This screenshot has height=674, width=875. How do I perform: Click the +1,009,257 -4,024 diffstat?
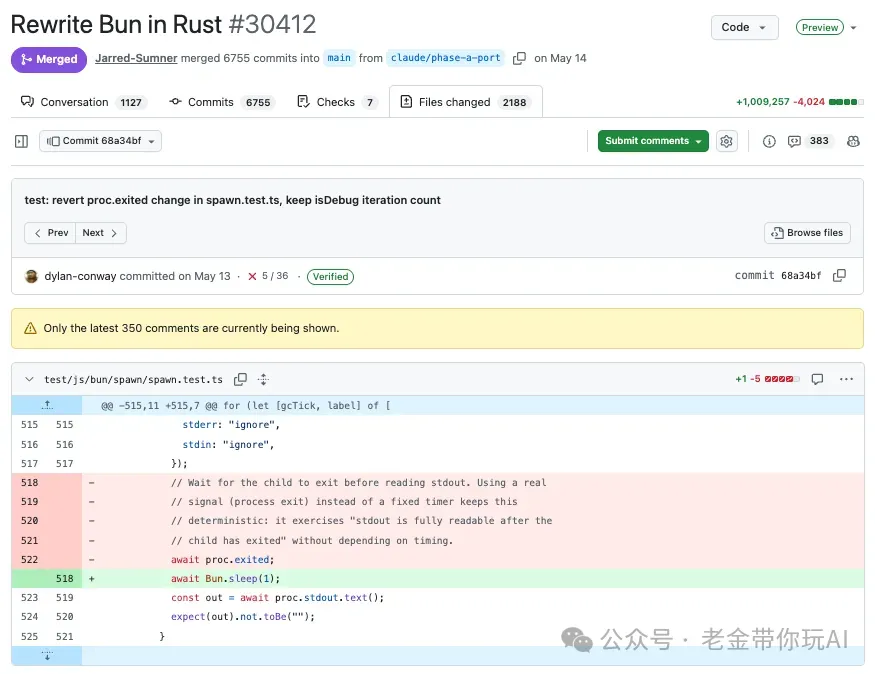(799, 102)
